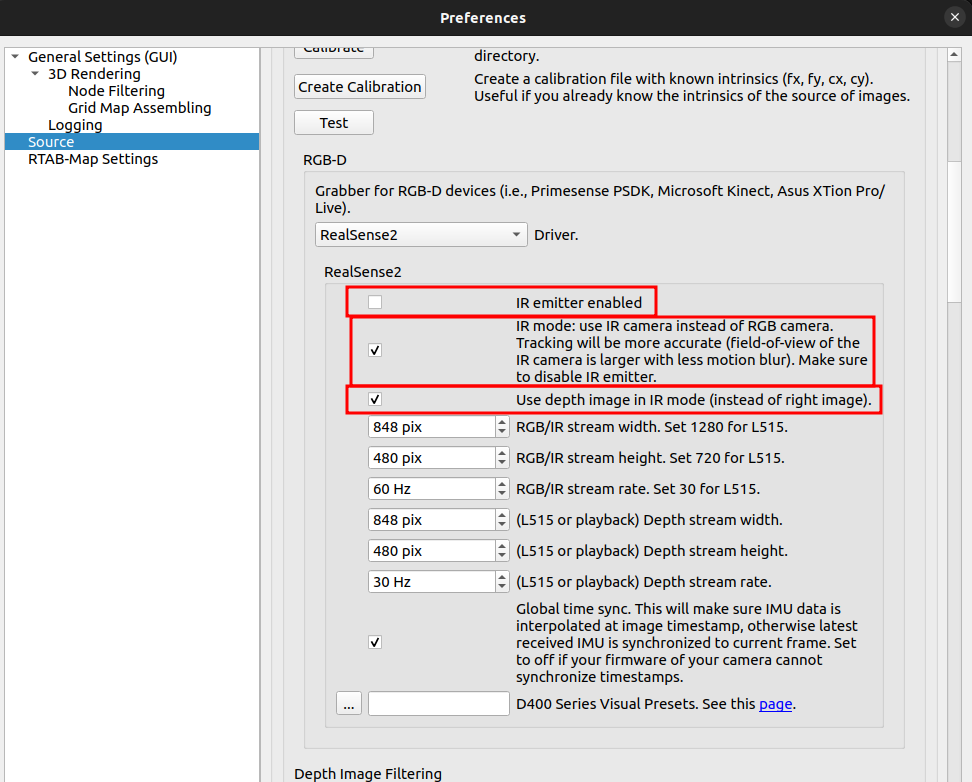Uncheck Use depth image in IR mode
972x782 pixels.
tap(375, 399)
